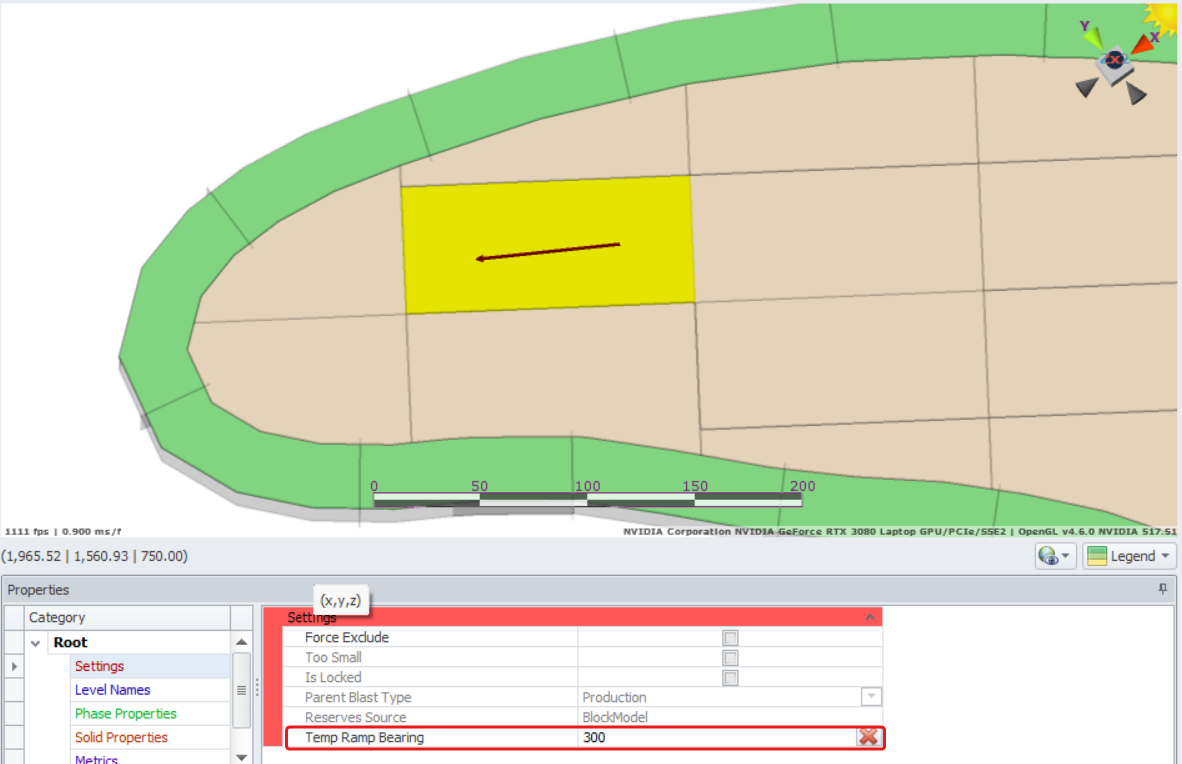Select Settings in the category tree
This screenshot has width=1182, height=764.
click(100, 666)
